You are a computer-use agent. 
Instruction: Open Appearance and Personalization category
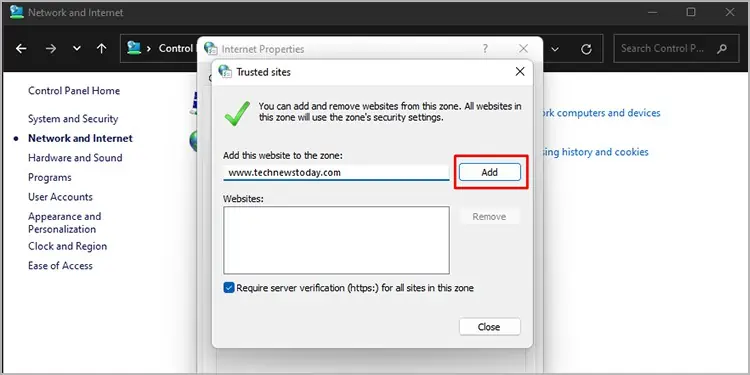click(65, 223)
